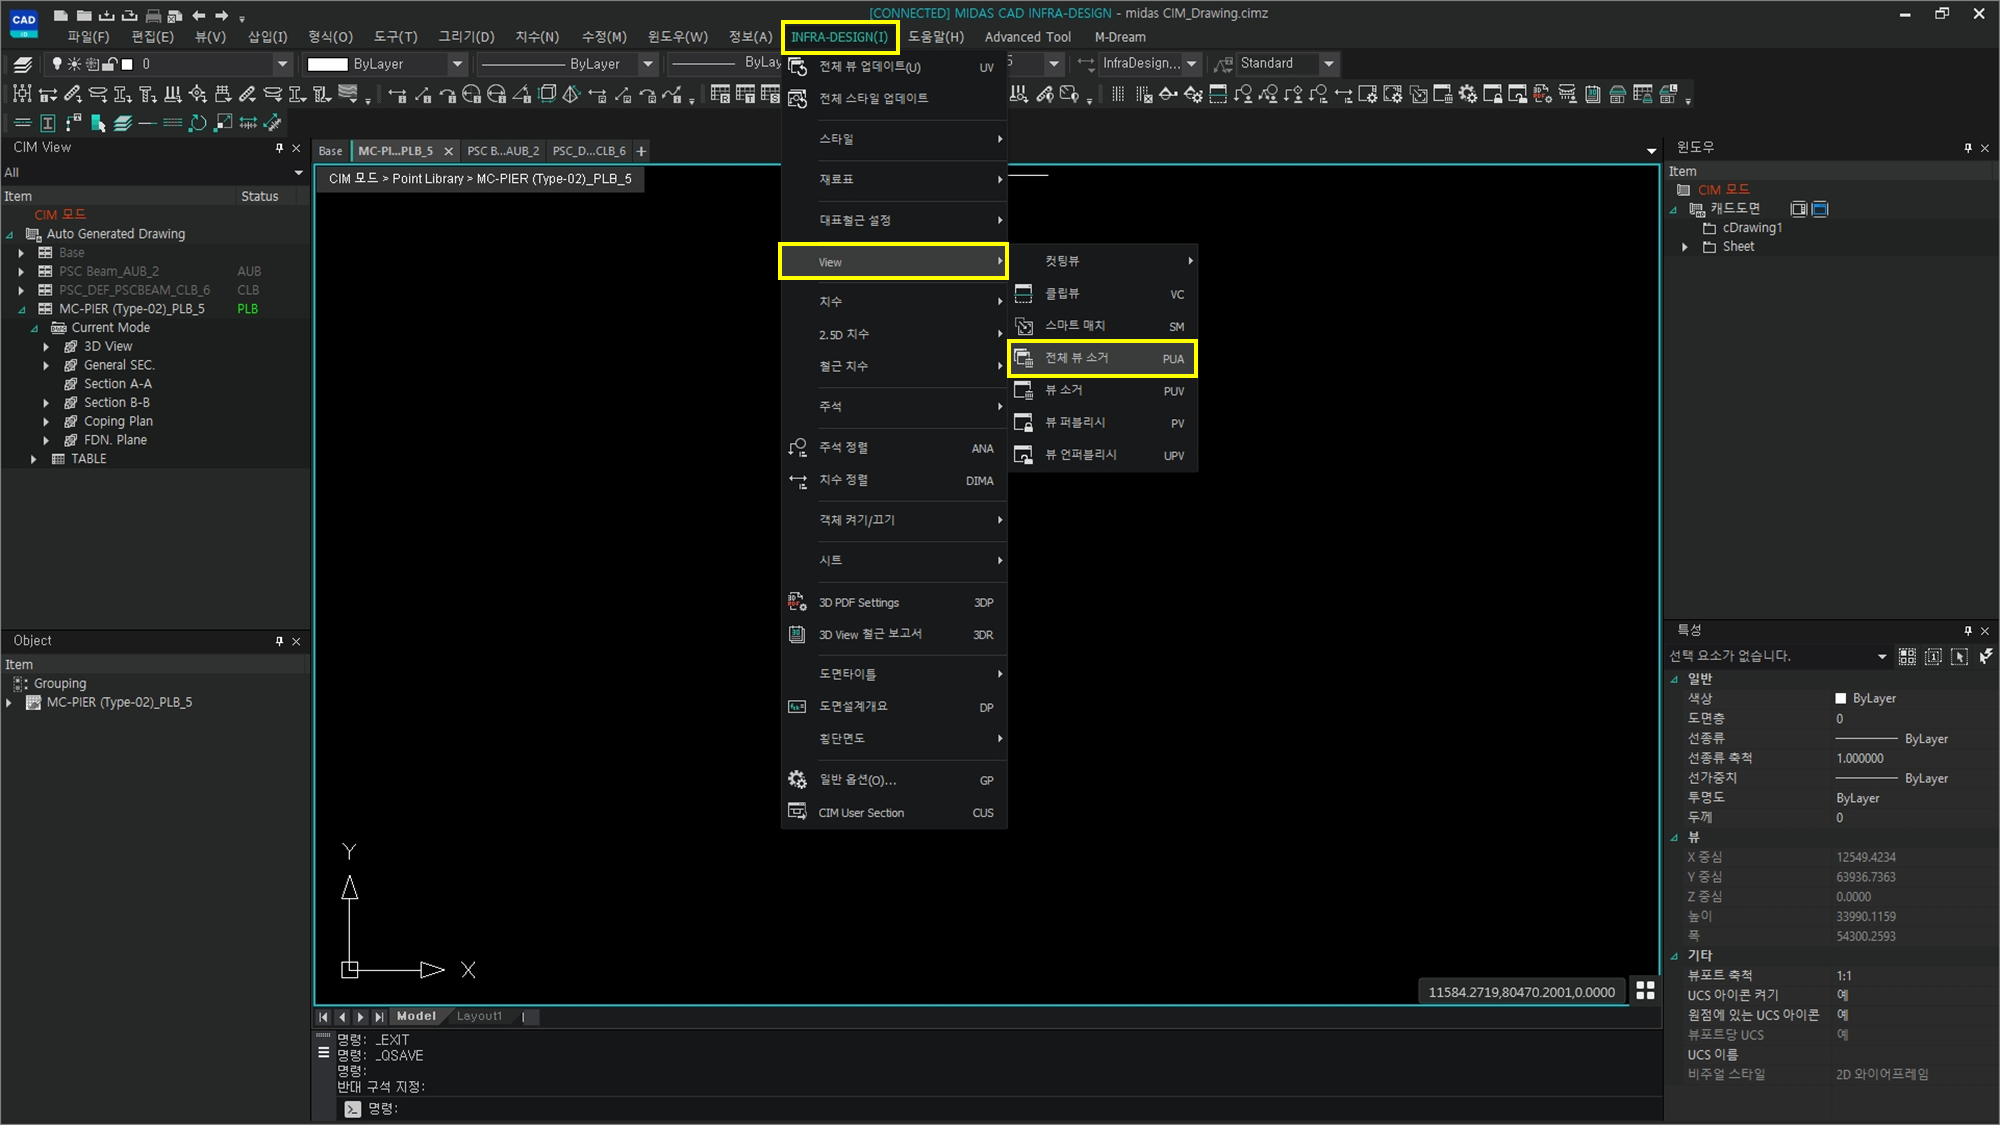Click the teal stacked layers icon in third row

(x=122, y=123)
